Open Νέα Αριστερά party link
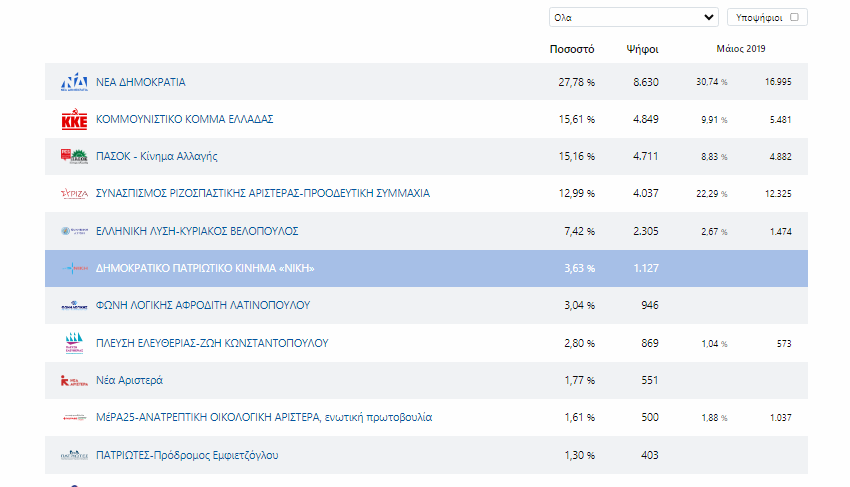 [129, 380]
